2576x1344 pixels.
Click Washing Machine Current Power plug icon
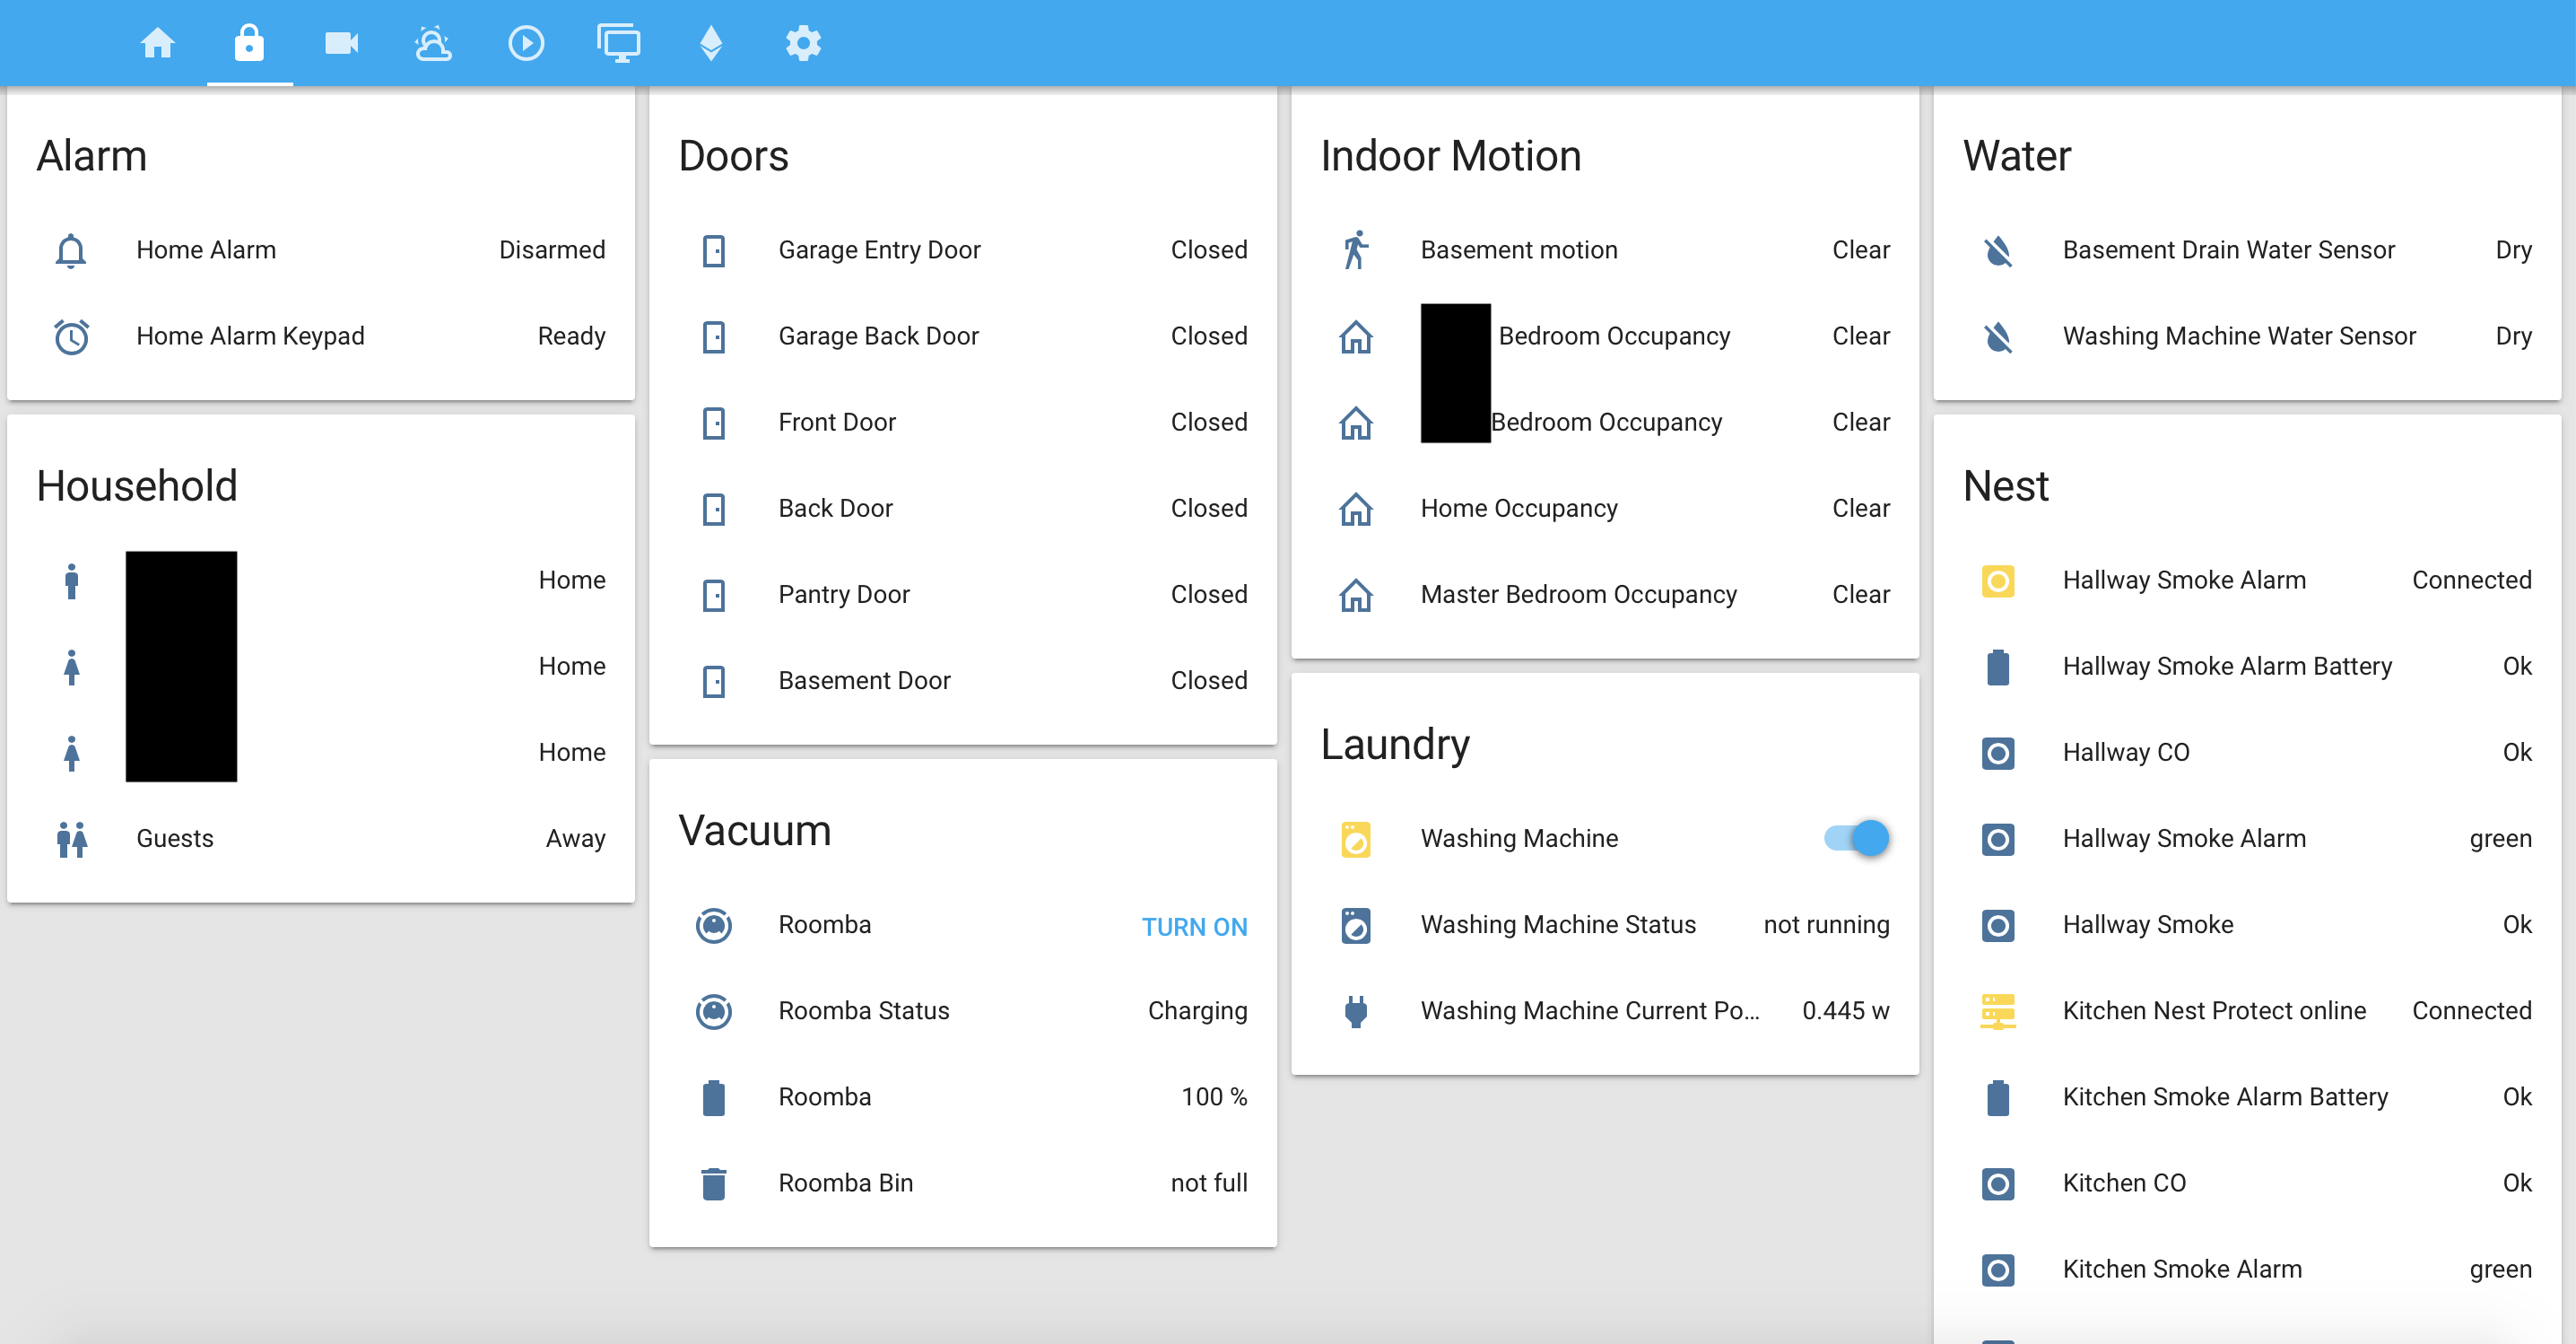pos(1355,1011)
